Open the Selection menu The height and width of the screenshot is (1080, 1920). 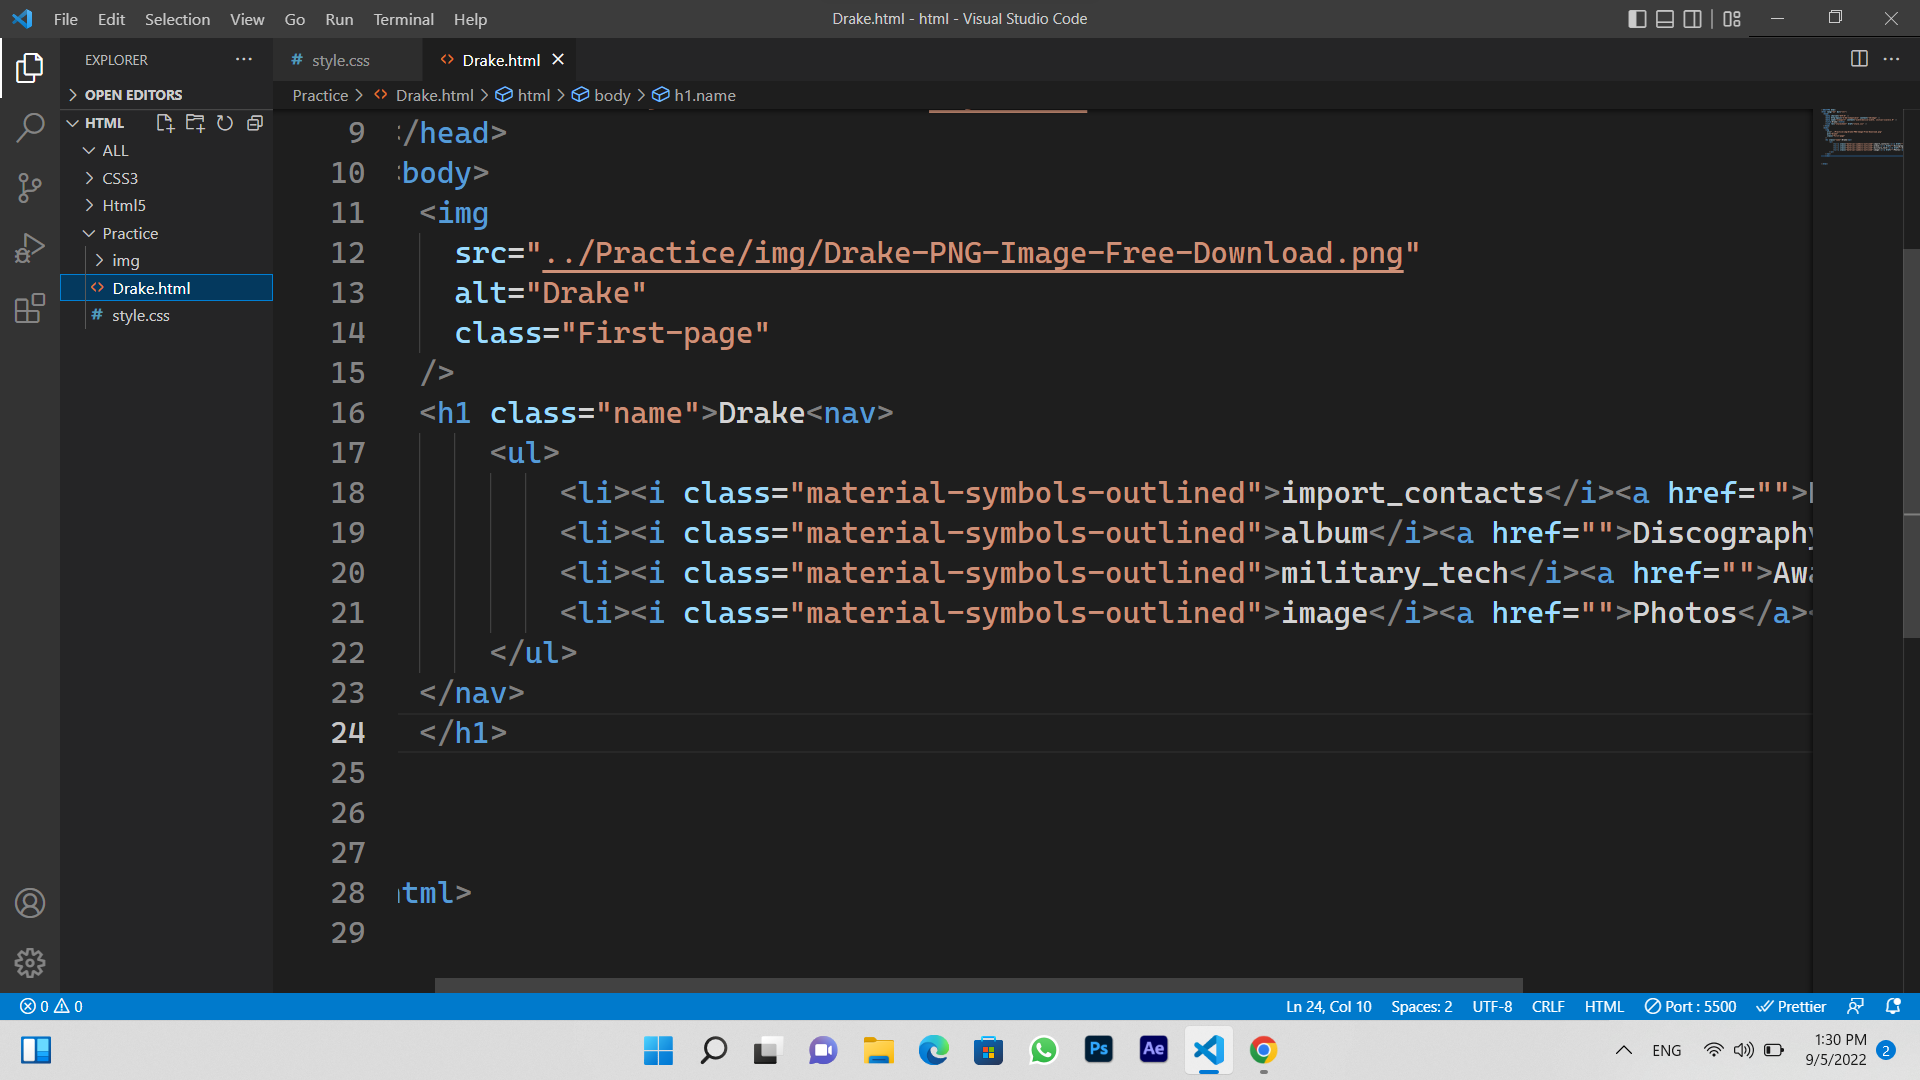pyautogui.click(x=177, y=19)
